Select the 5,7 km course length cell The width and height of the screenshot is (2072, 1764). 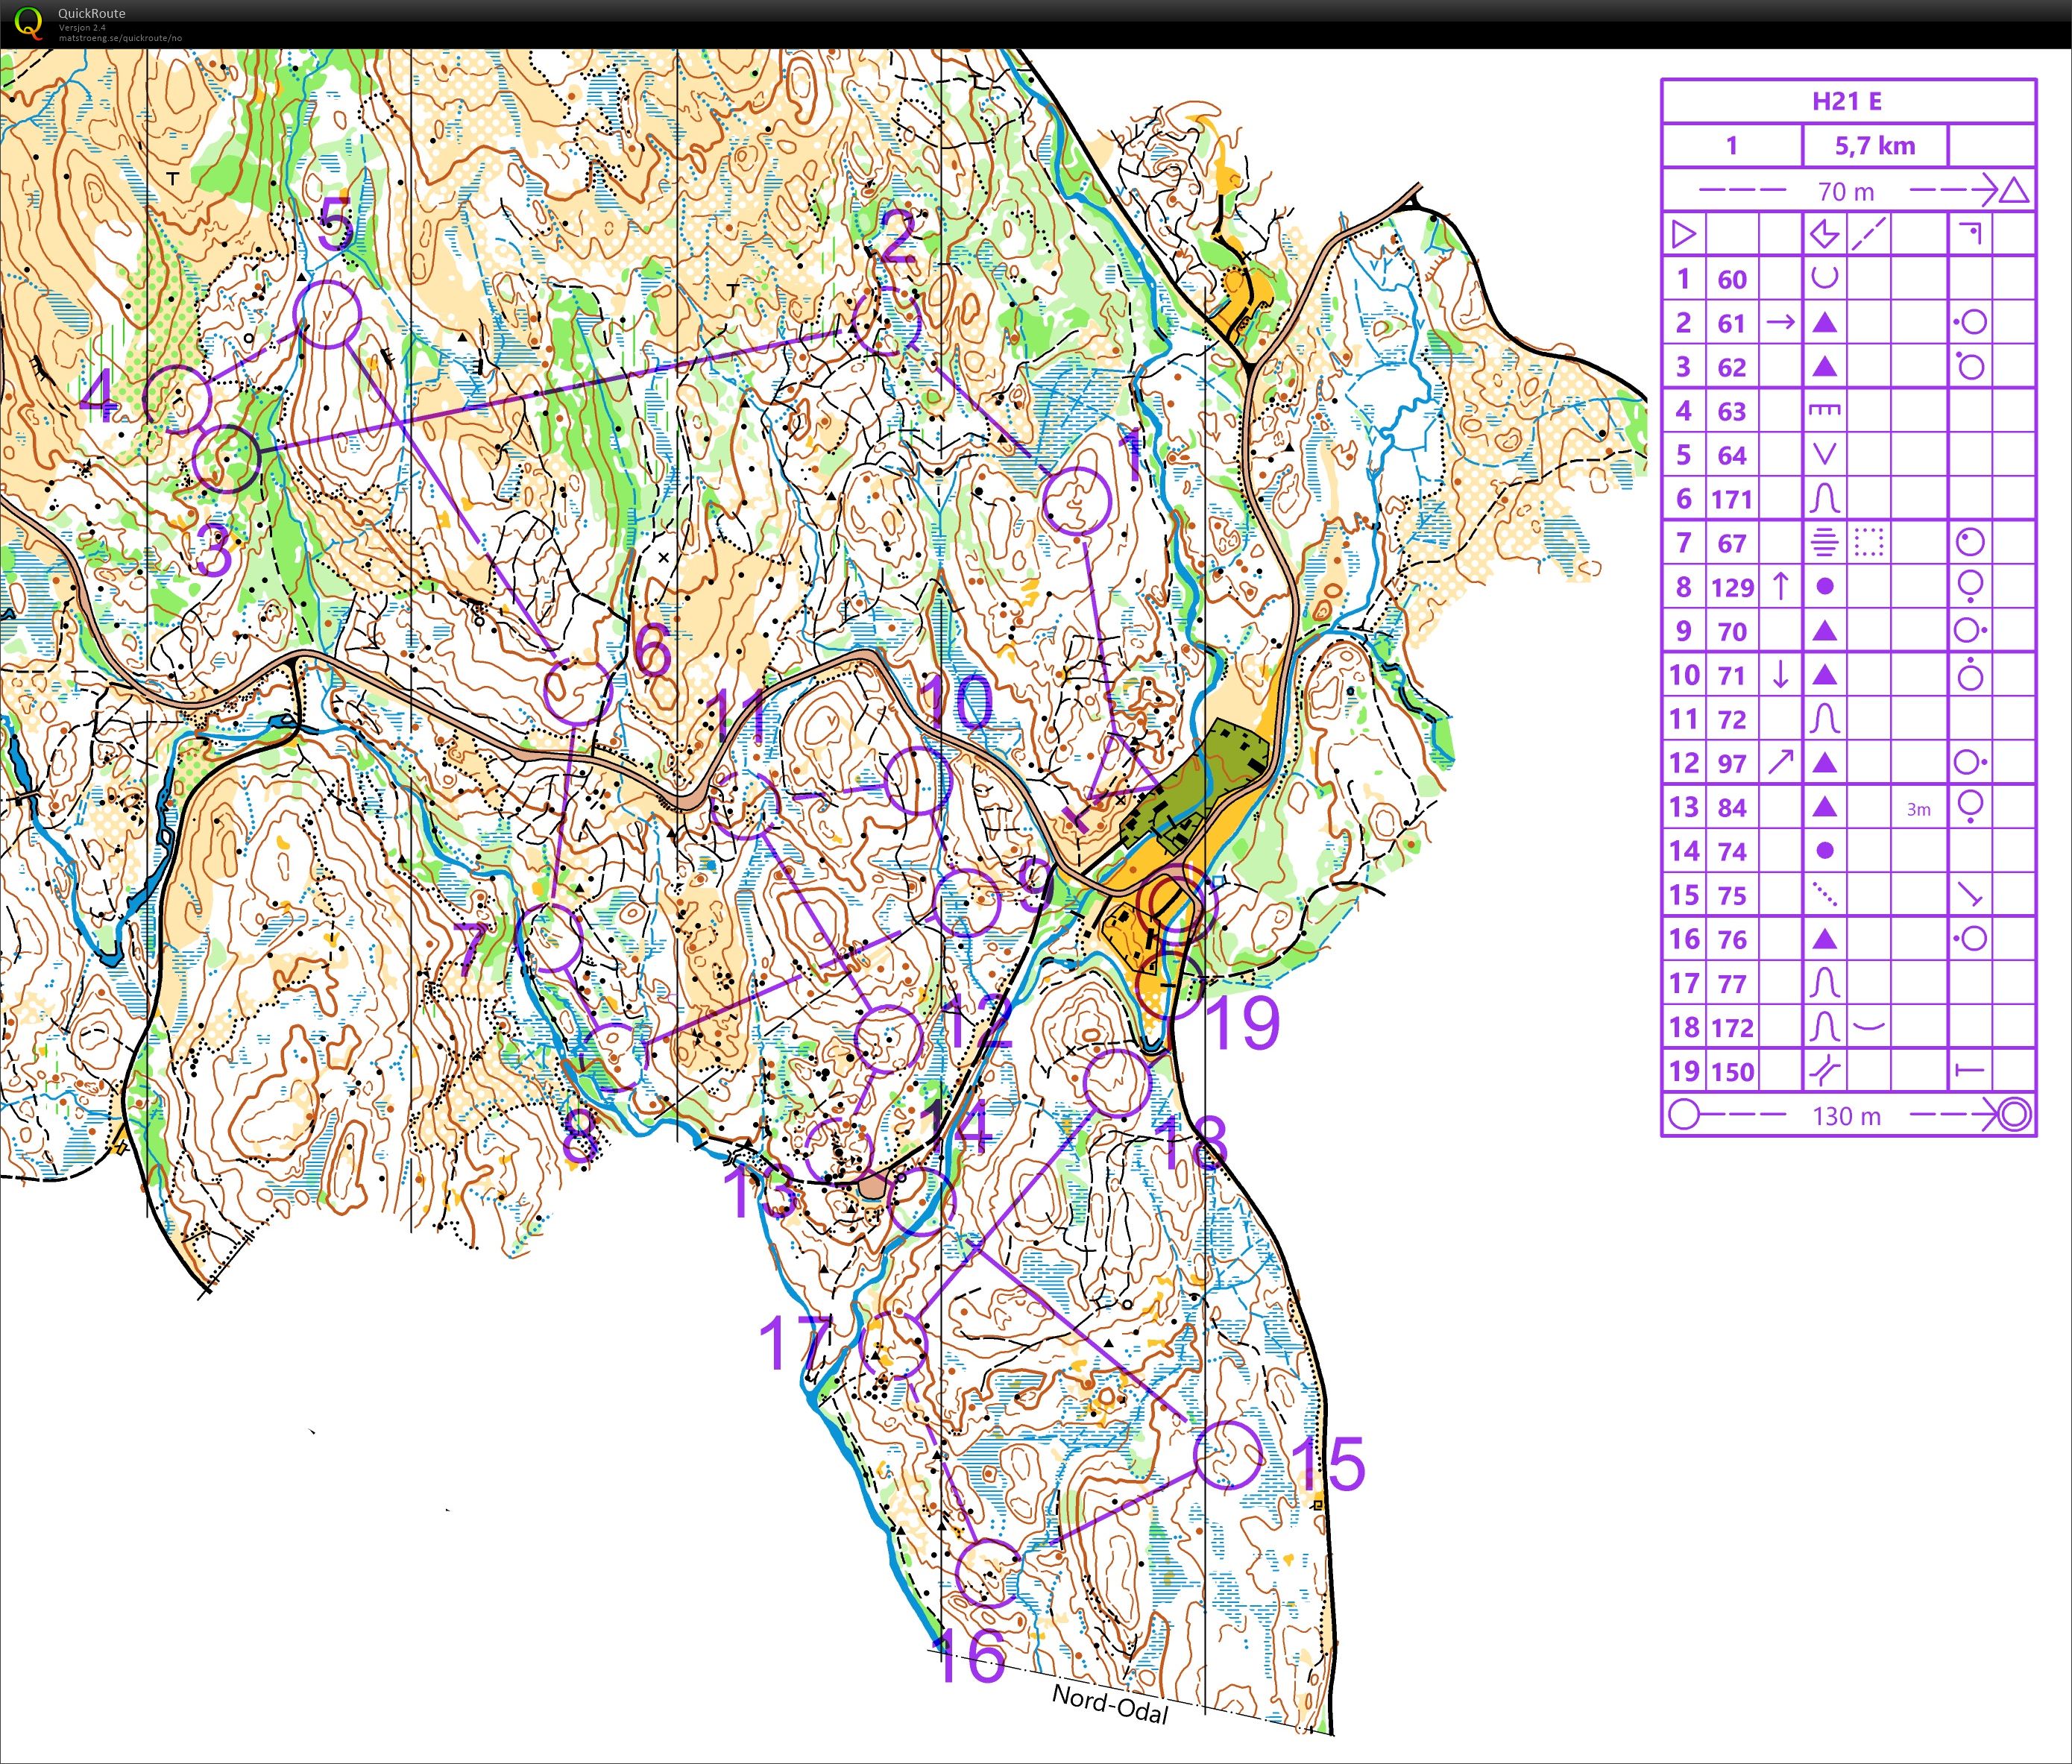1874,146
